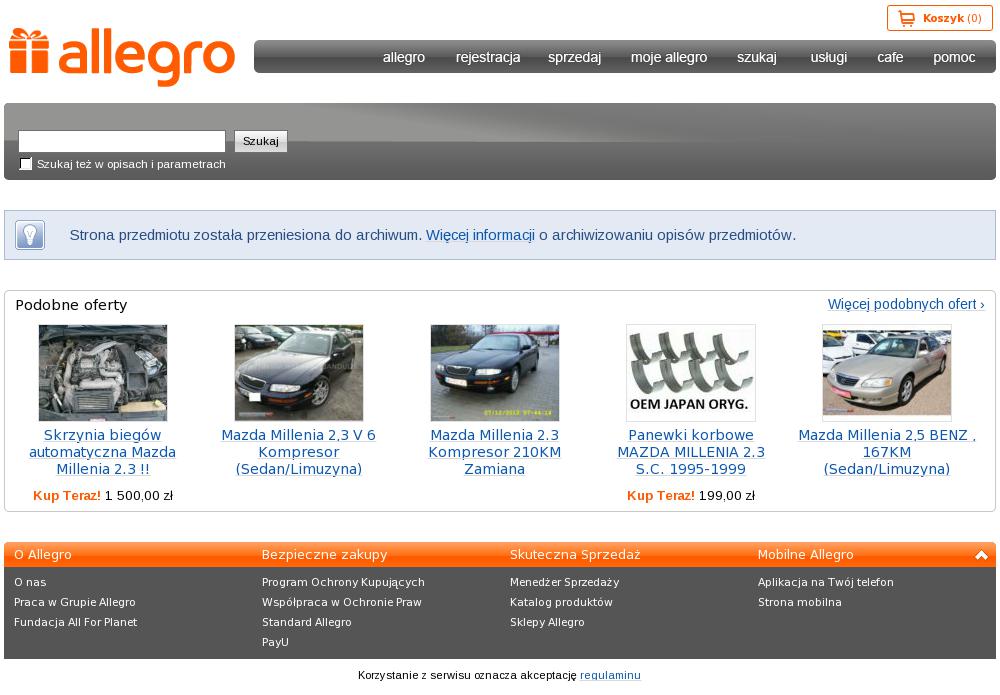
Task: Open the sprzedaj menu item
Action: 574,57
